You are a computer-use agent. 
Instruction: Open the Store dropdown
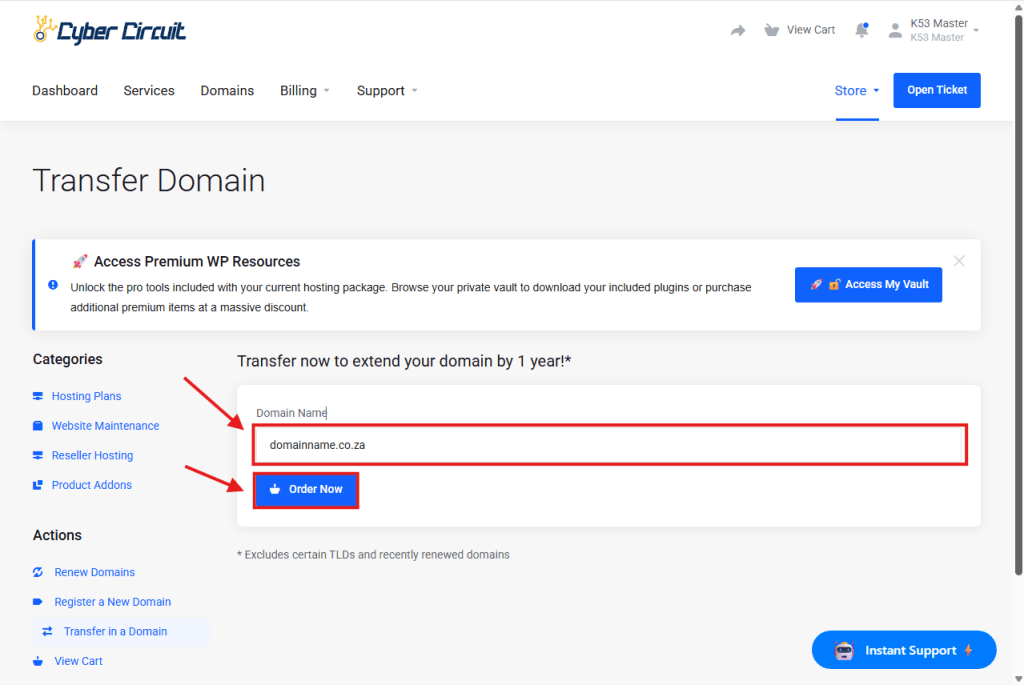[857, 90]
